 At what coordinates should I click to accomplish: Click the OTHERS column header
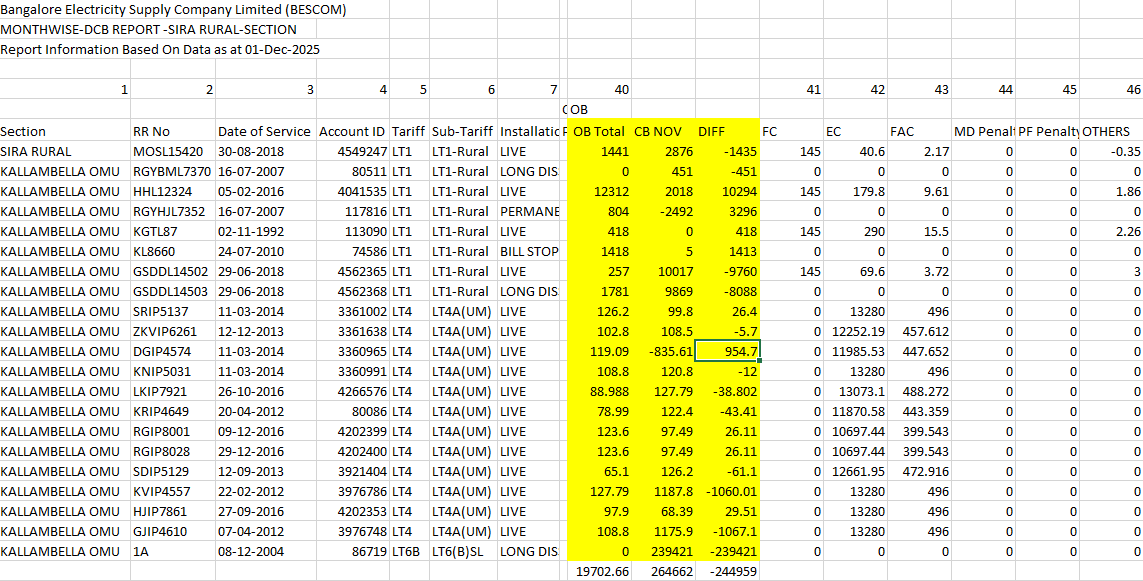1106,131
